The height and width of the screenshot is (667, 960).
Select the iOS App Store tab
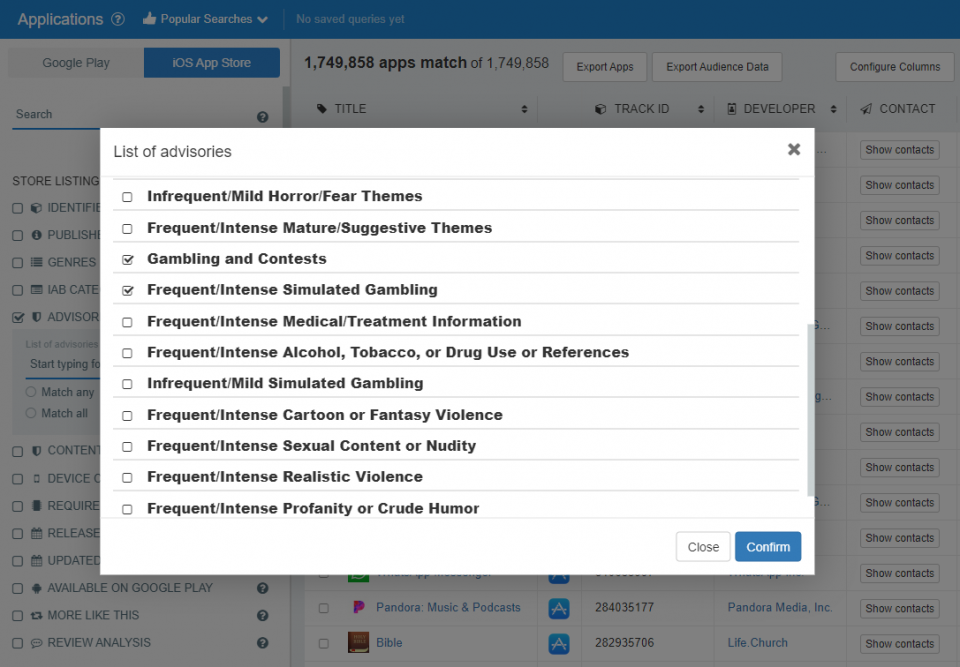212,62
